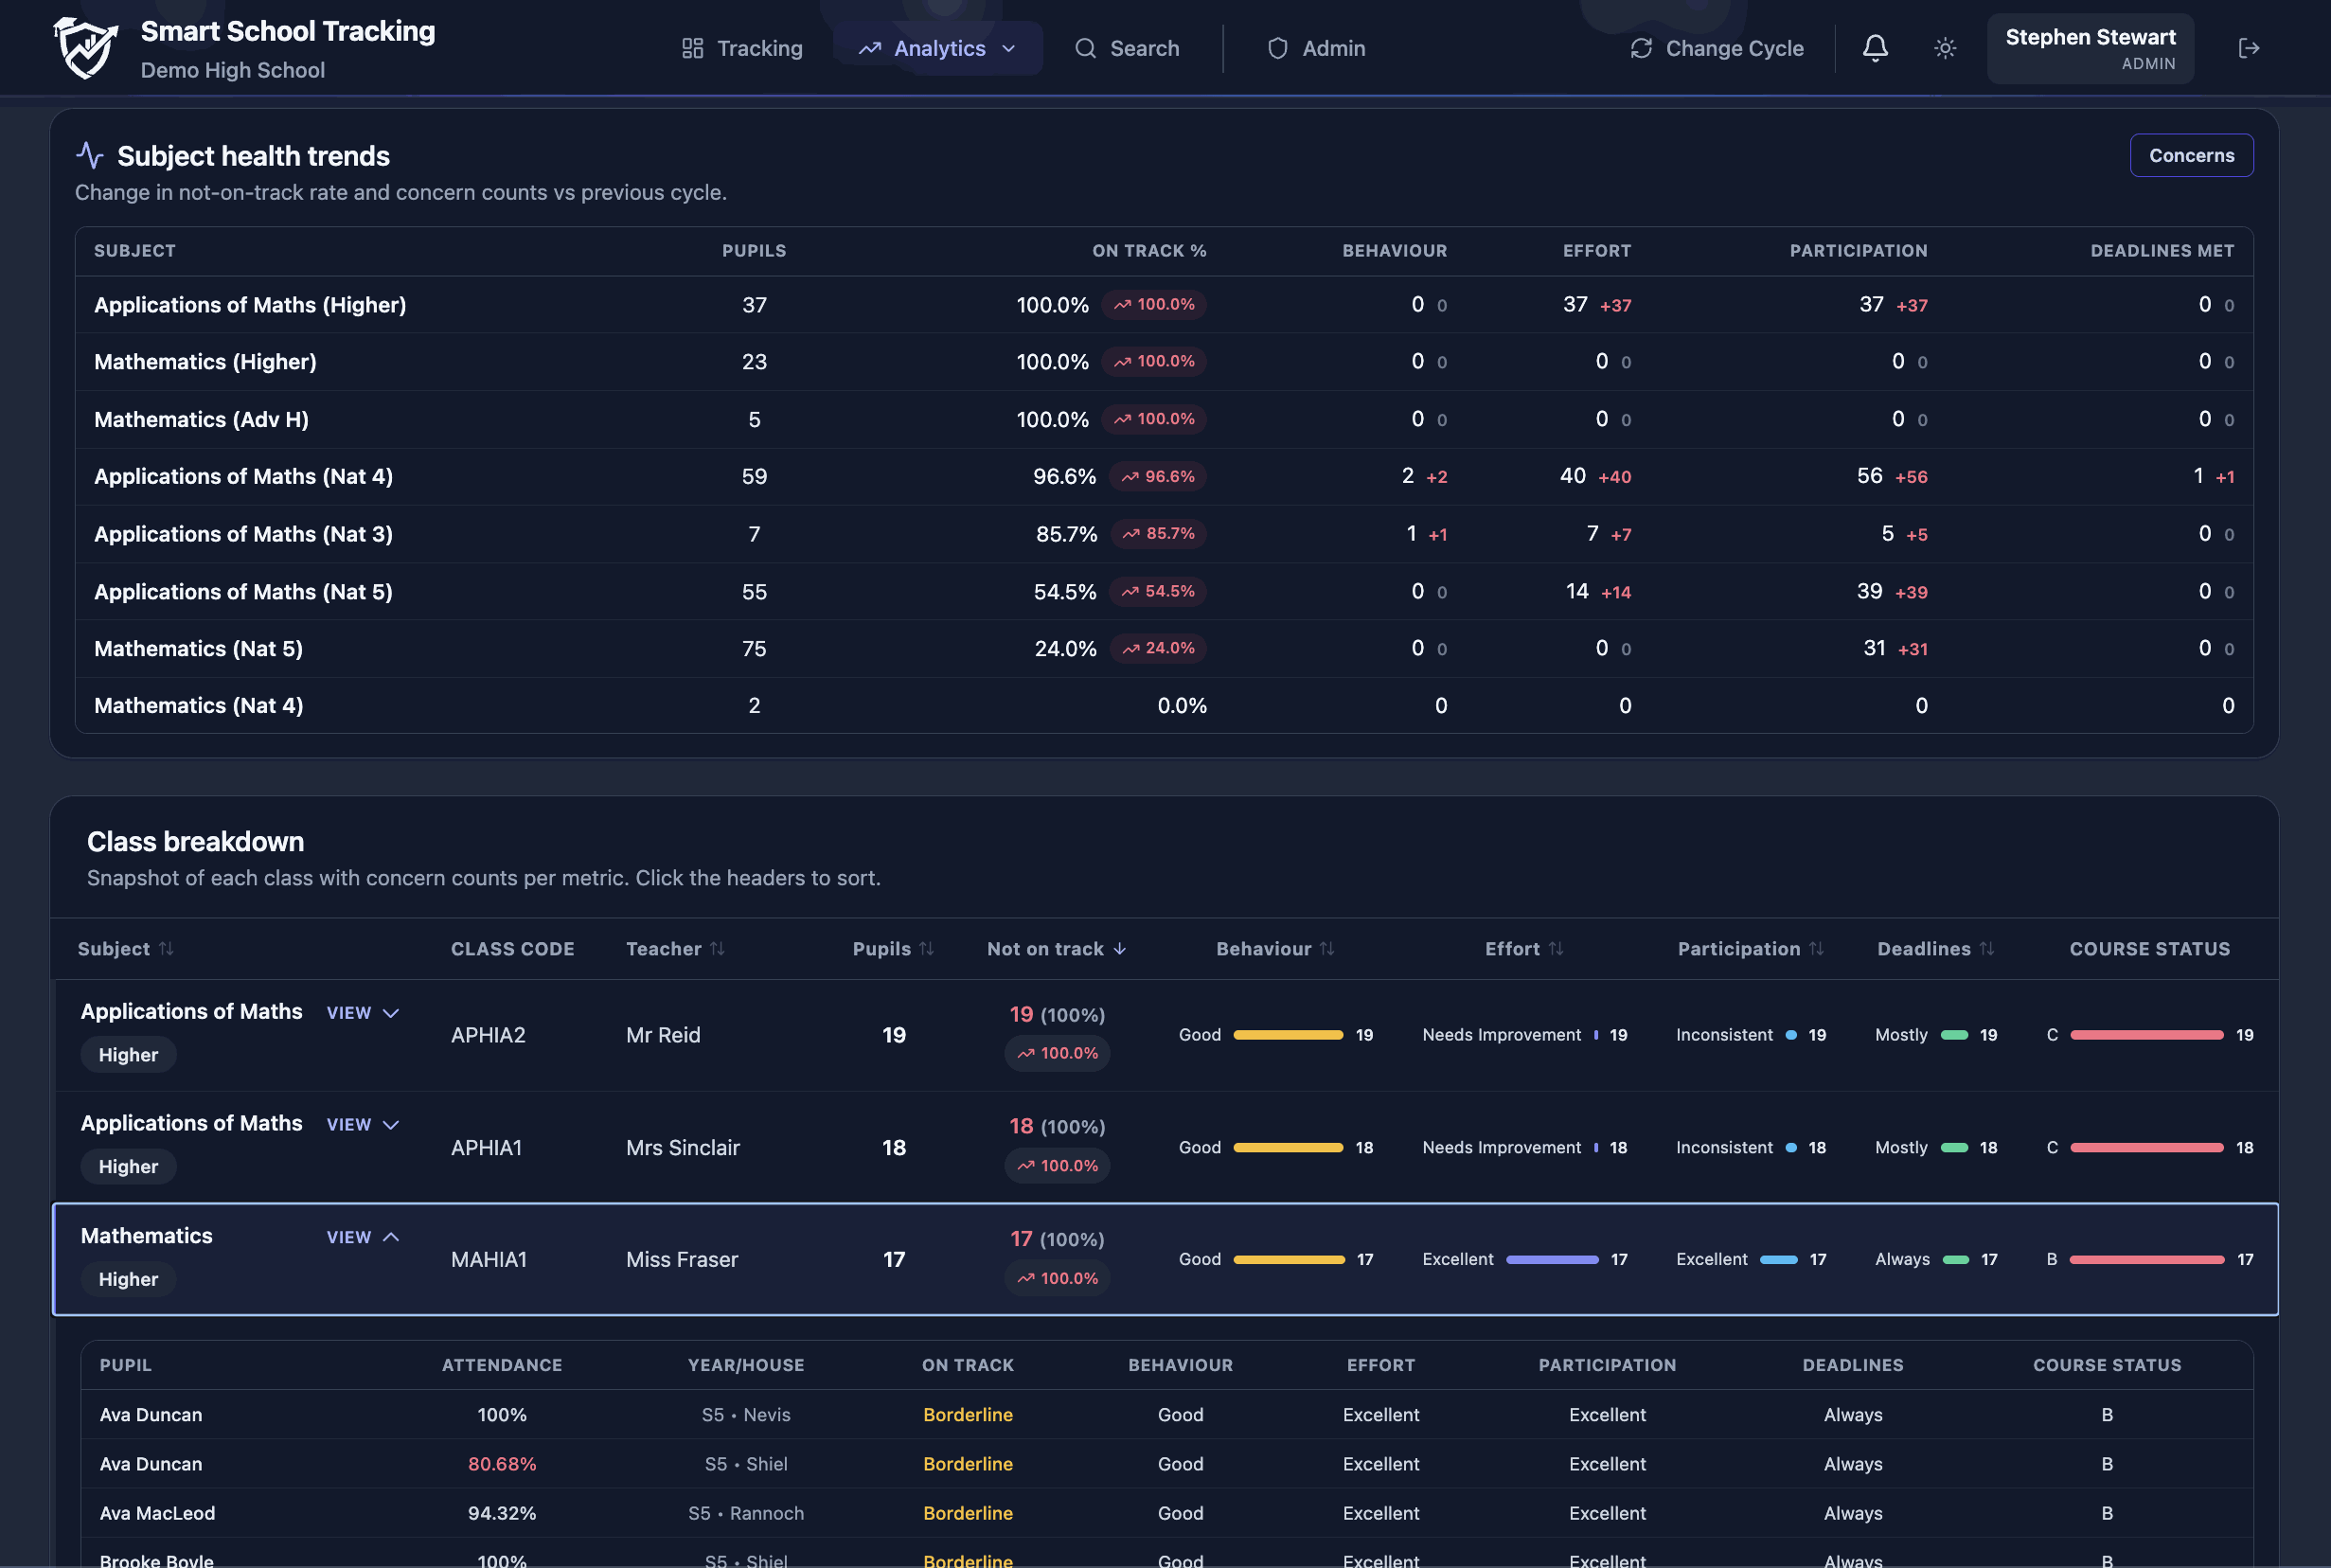Click the CLASS CODE column header
Image resolution: width=2331 pixels, height=1568 pixels.
[512, 948]
